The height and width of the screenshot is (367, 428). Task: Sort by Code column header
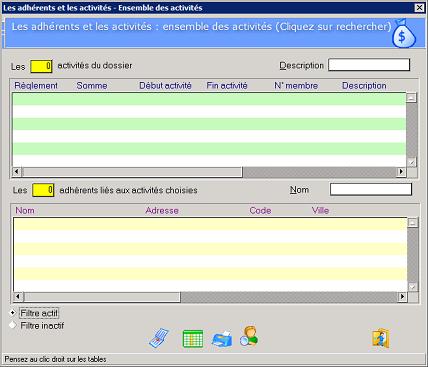point(260,210)
